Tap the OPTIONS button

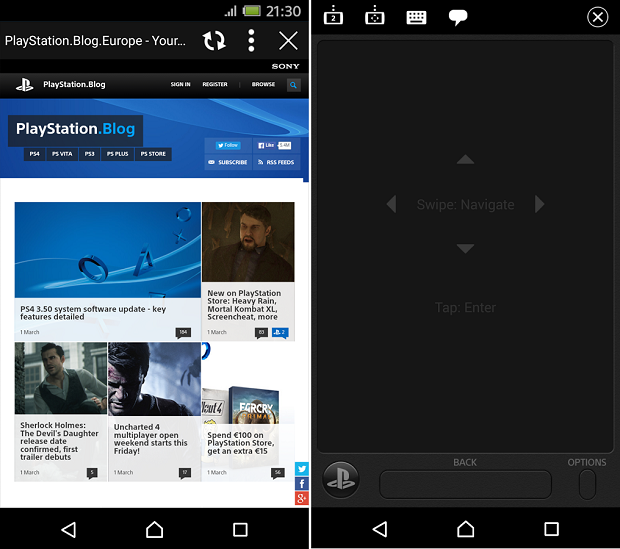587,485
